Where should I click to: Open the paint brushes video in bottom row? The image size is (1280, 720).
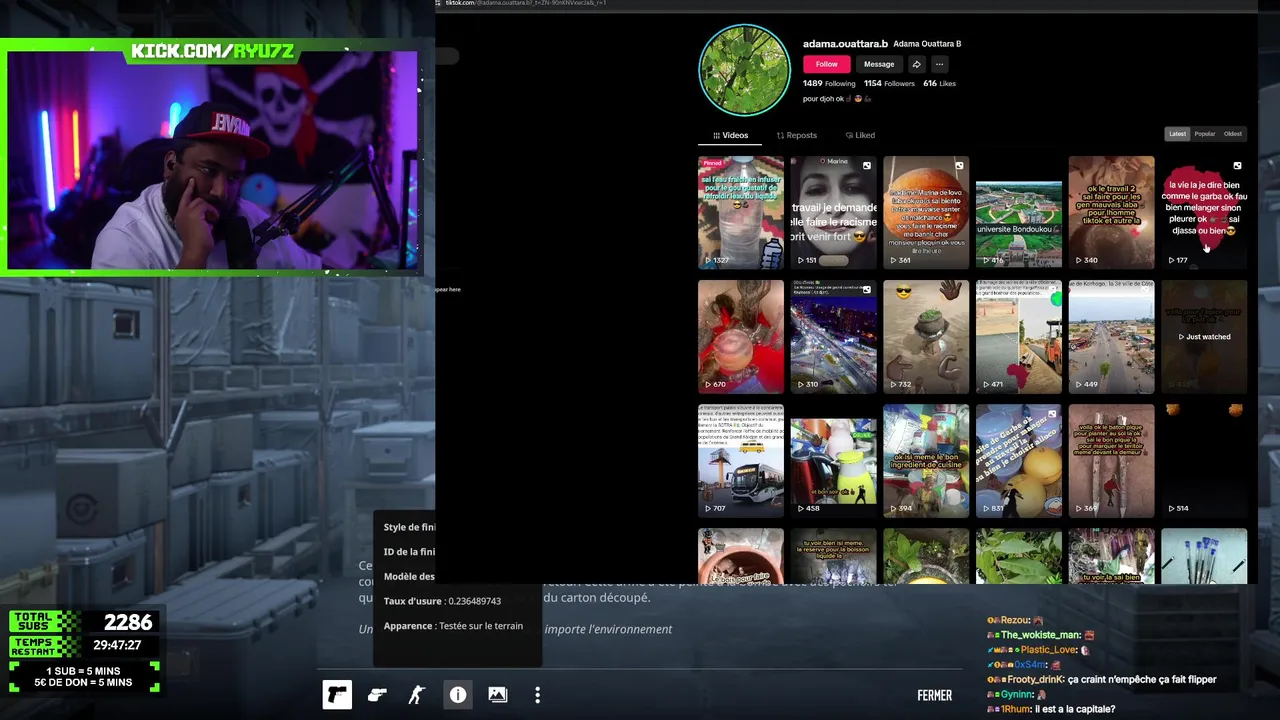1204,556
